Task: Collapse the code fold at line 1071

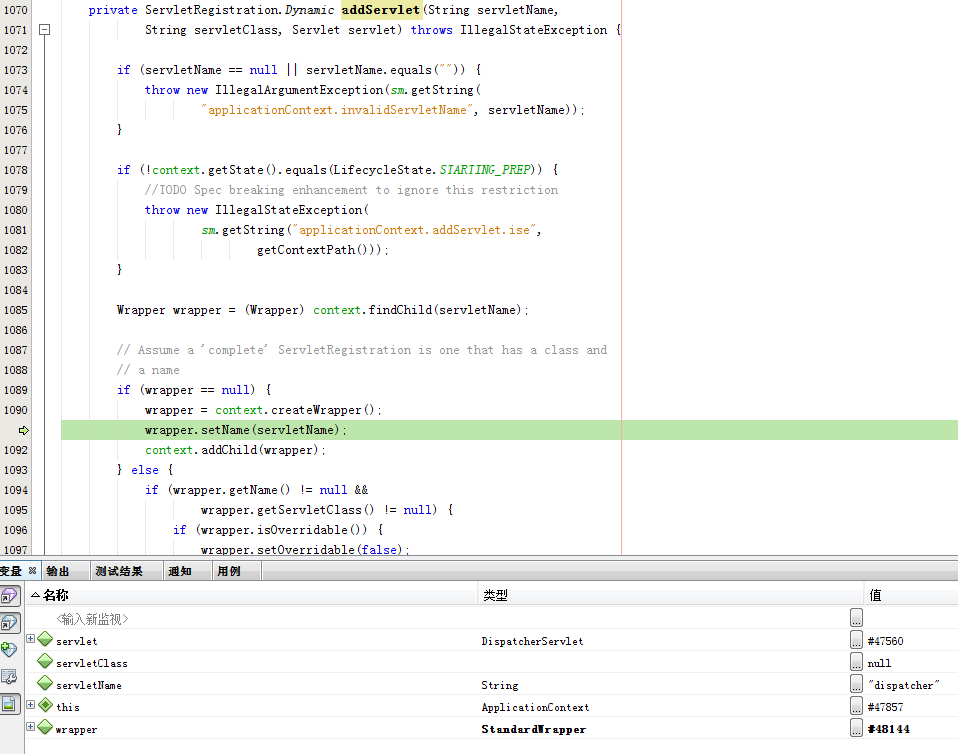Action: (x=45, y=29)
